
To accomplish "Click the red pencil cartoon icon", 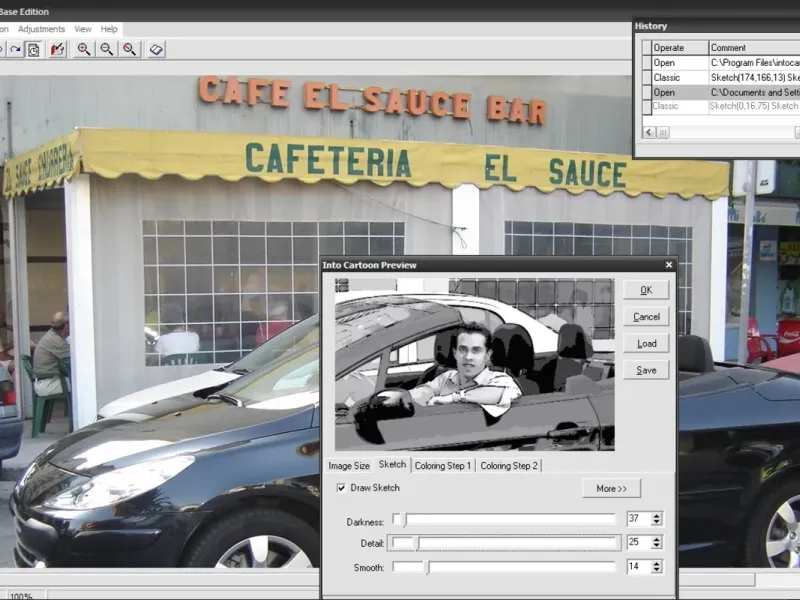I will pyautogui.click(x=57, y=49).
